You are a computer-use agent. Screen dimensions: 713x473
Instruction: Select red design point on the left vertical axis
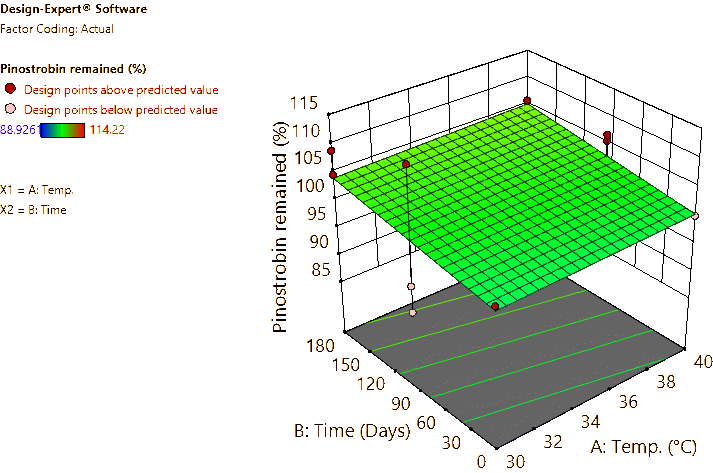[331, 151]
